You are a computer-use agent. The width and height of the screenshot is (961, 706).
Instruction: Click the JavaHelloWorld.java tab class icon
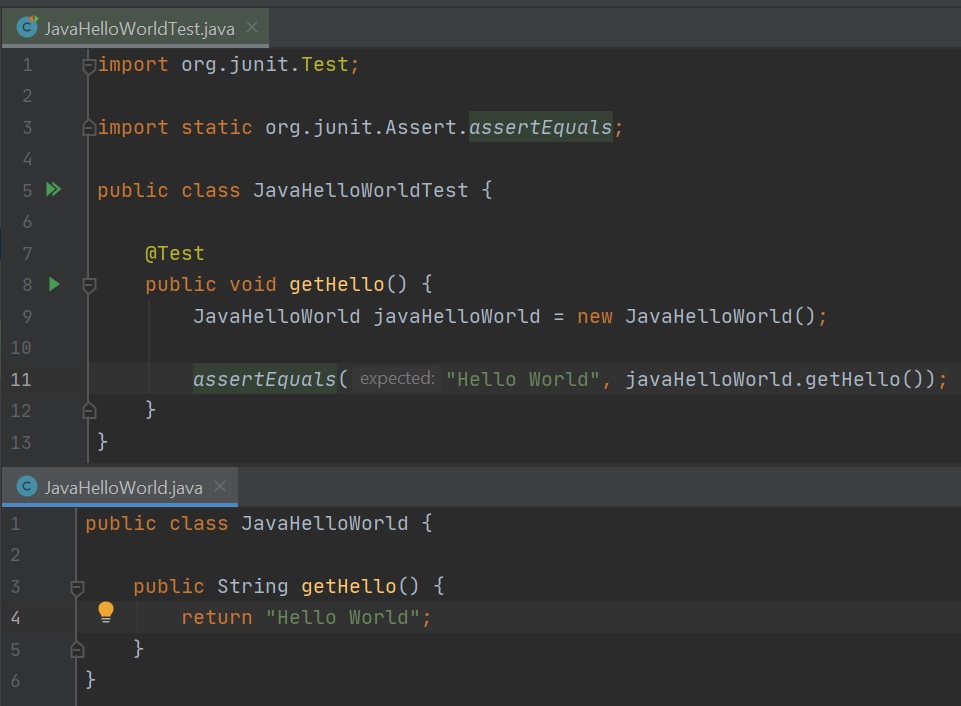tap(27, 487)
